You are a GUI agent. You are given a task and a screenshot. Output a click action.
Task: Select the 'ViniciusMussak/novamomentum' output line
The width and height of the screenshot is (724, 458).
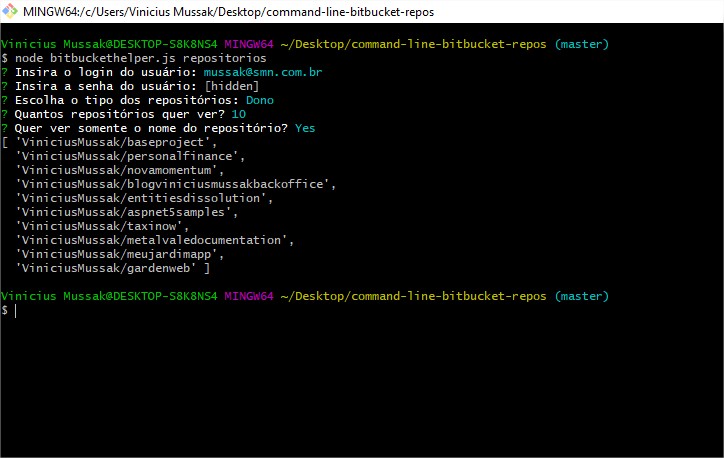pos(120,171)
